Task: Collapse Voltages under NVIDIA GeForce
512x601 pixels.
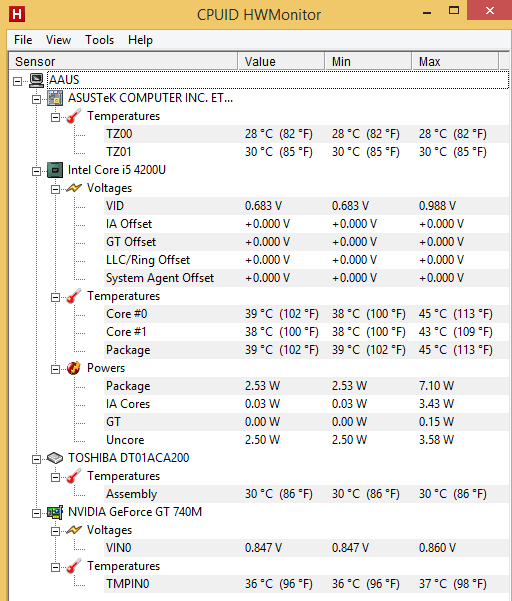Action: click(x=56, y=531)
